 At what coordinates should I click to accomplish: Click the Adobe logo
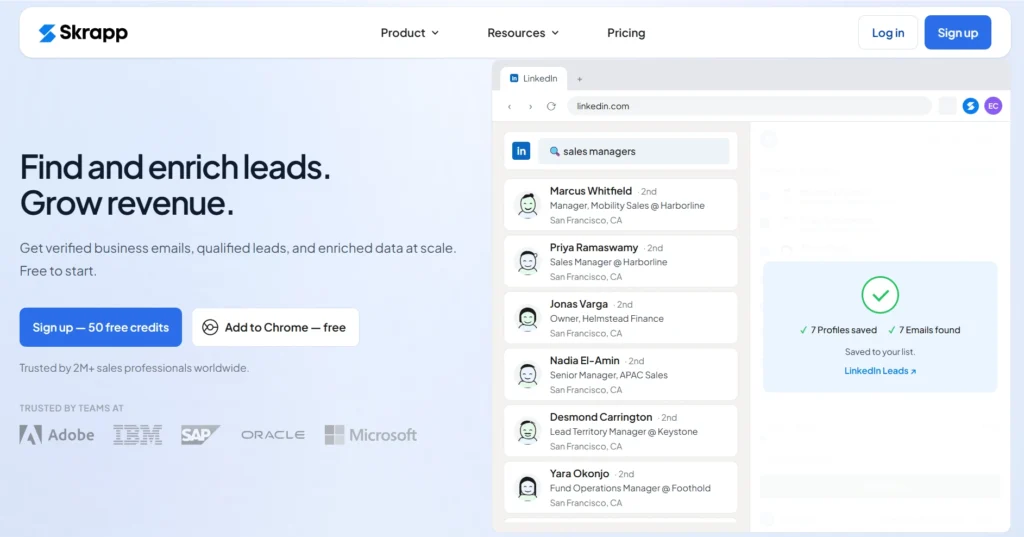pyautogui.click(x=57, y=435)
